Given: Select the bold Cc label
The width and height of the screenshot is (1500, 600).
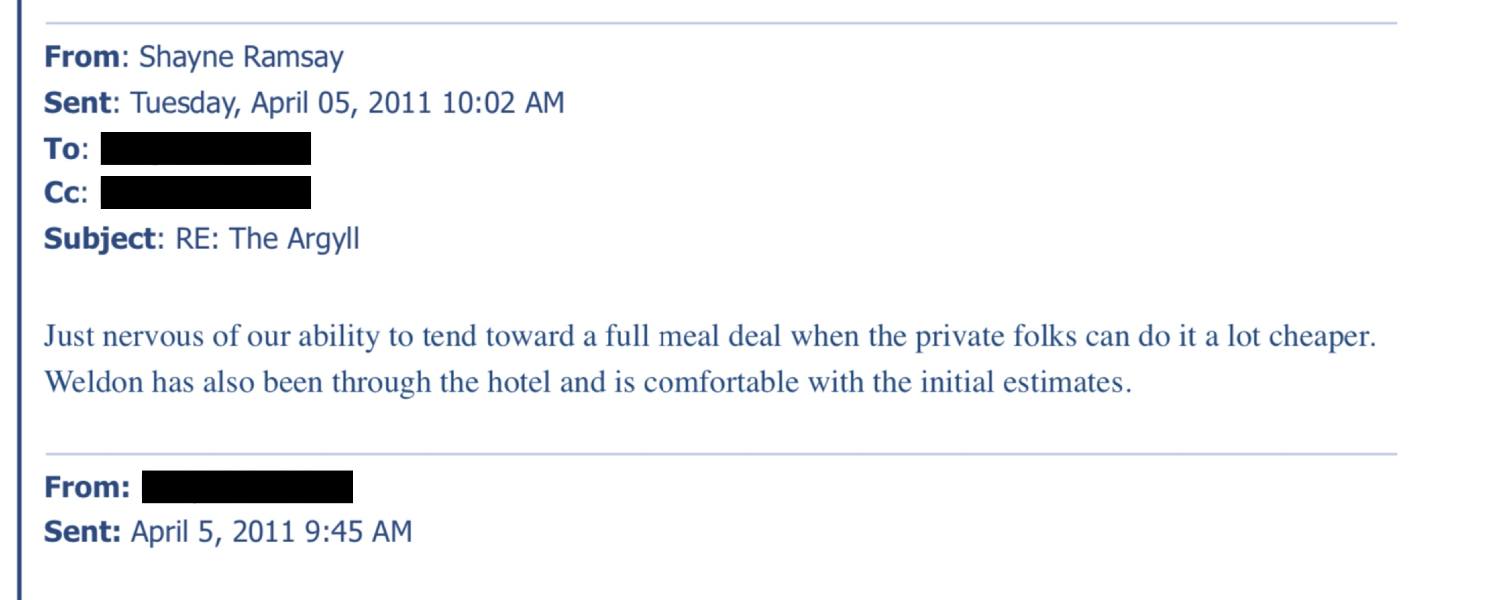Looking at the screenshot, I should pos(62,193).
